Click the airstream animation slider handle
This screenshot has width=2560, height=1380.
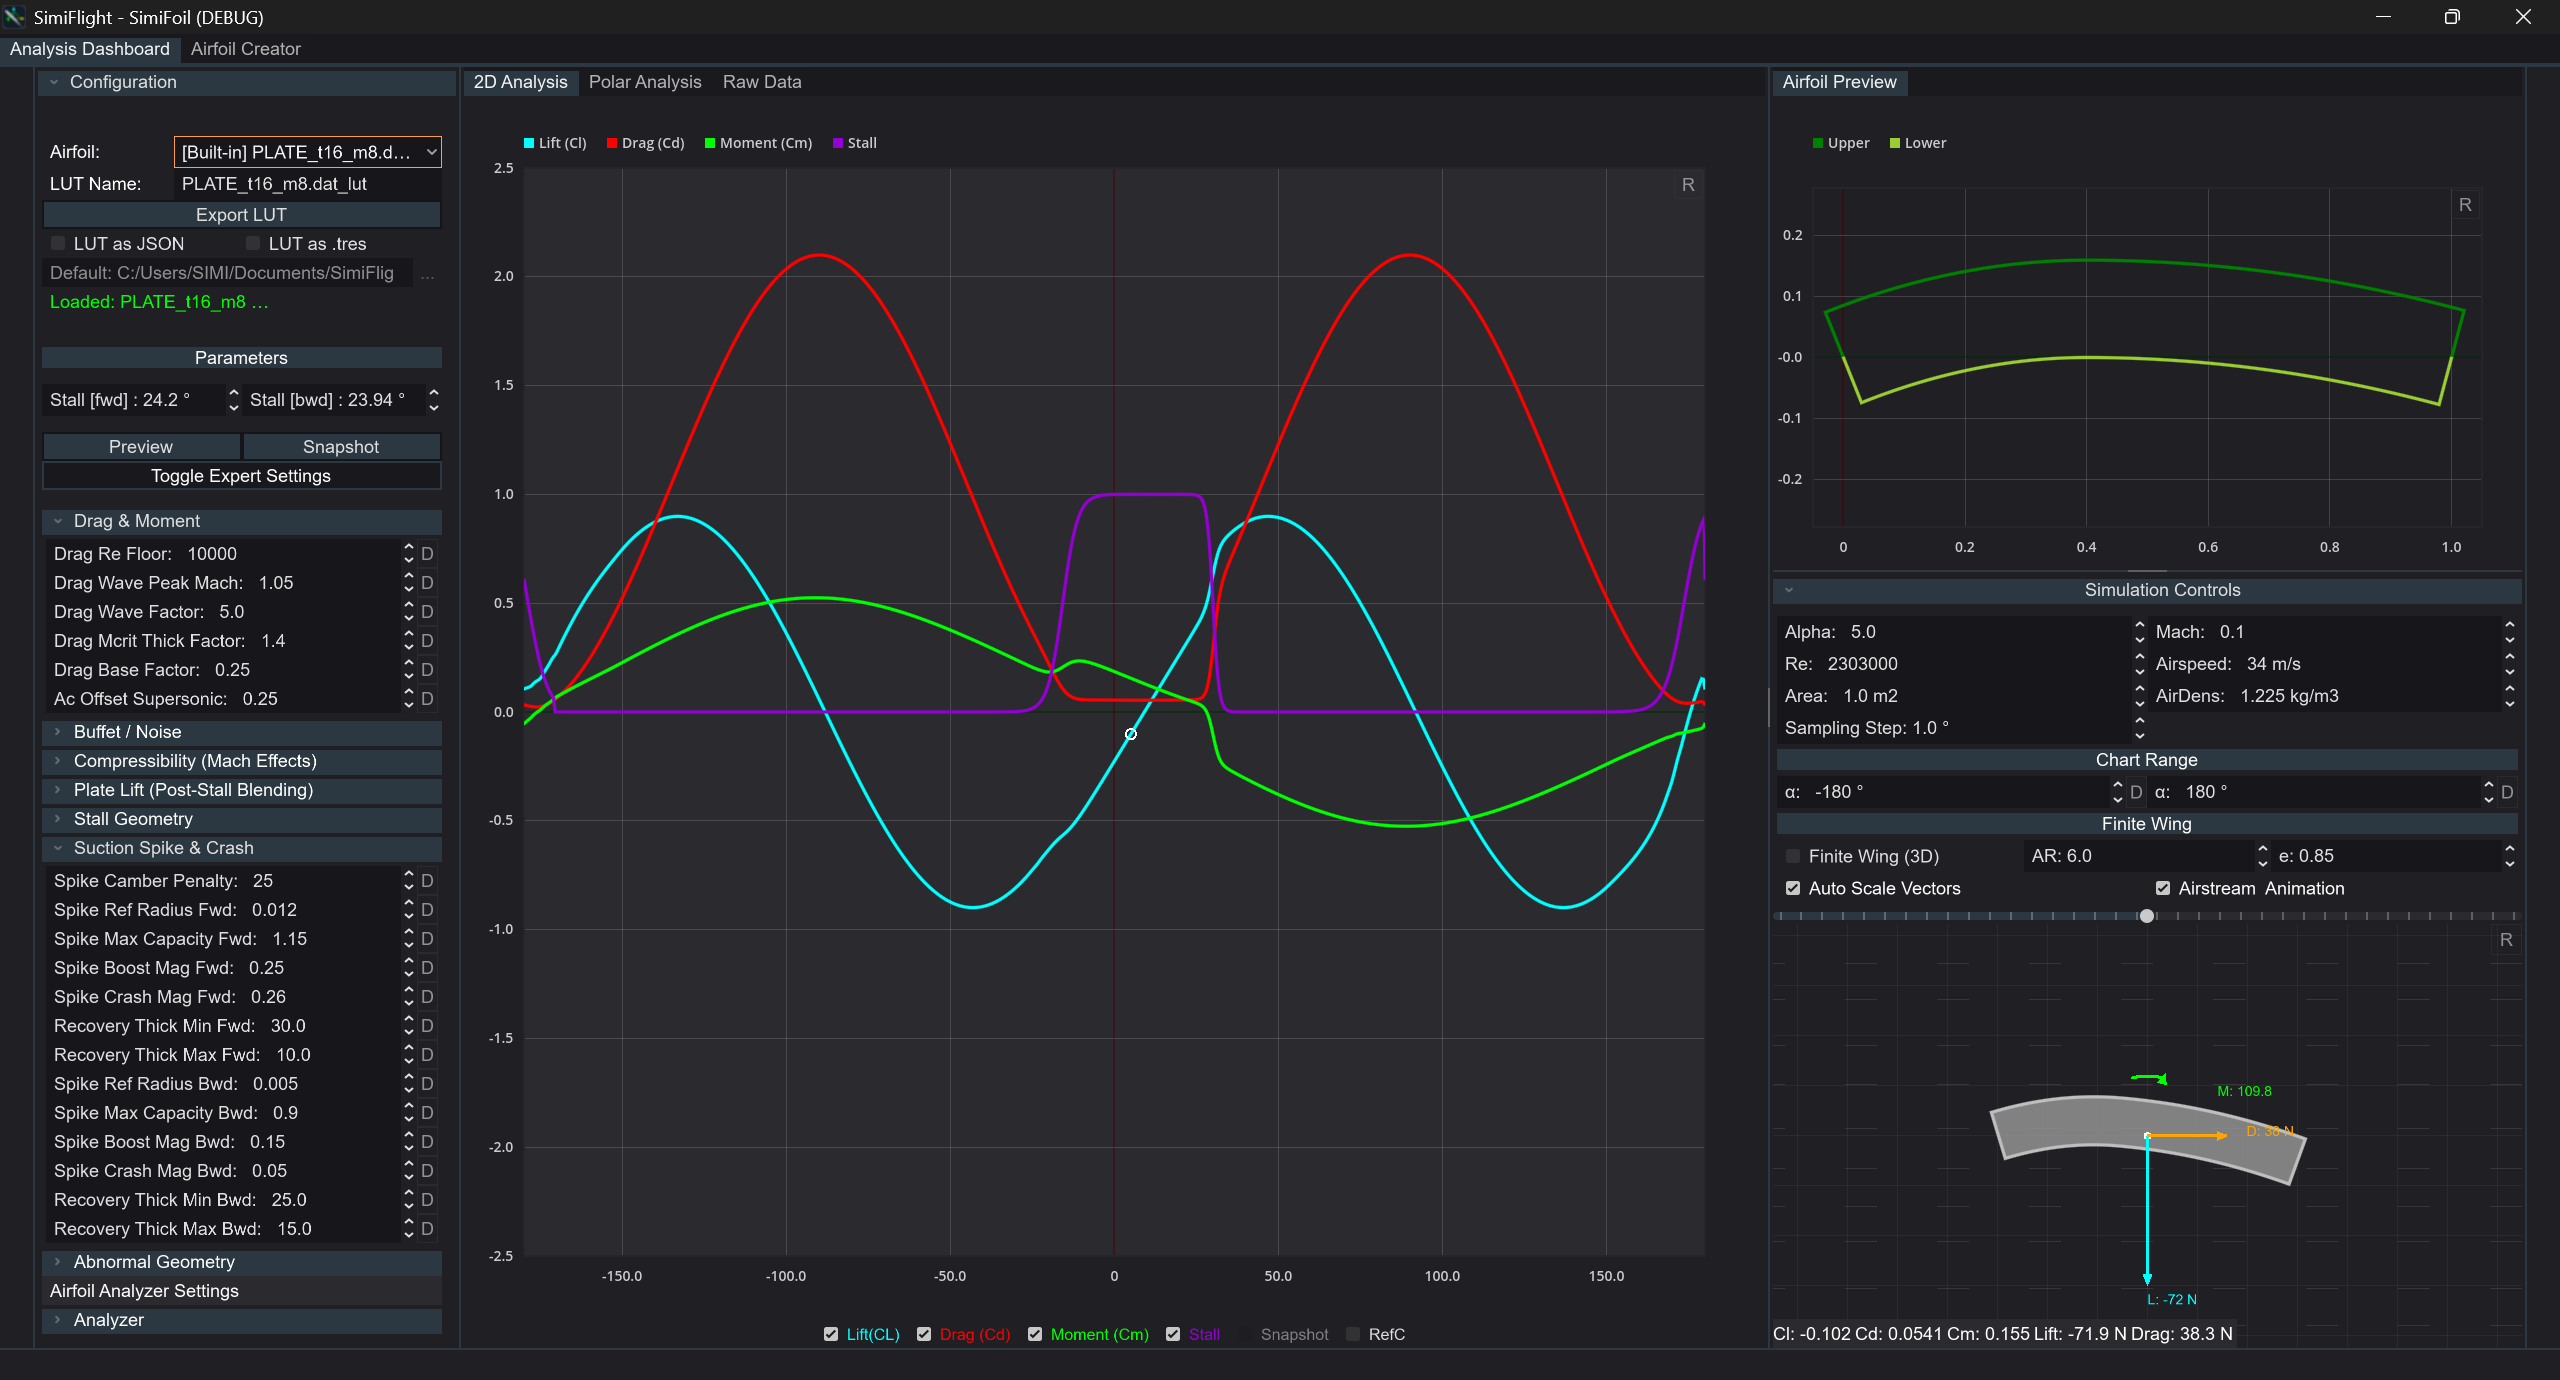point(2146,916)
